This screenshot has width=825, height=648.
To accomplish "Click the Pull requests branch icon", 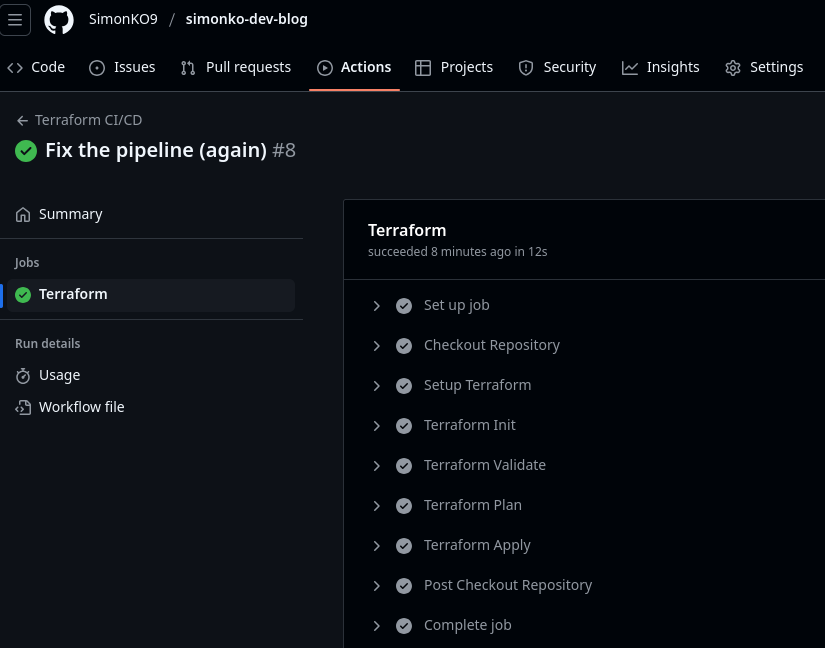I will [188, 68].
